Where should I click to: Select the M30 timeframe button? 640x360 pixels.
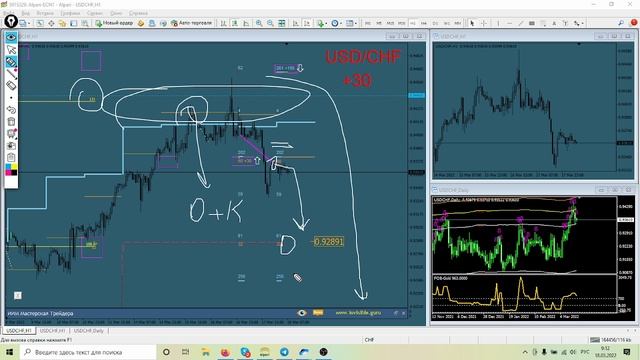click(402, 24)
